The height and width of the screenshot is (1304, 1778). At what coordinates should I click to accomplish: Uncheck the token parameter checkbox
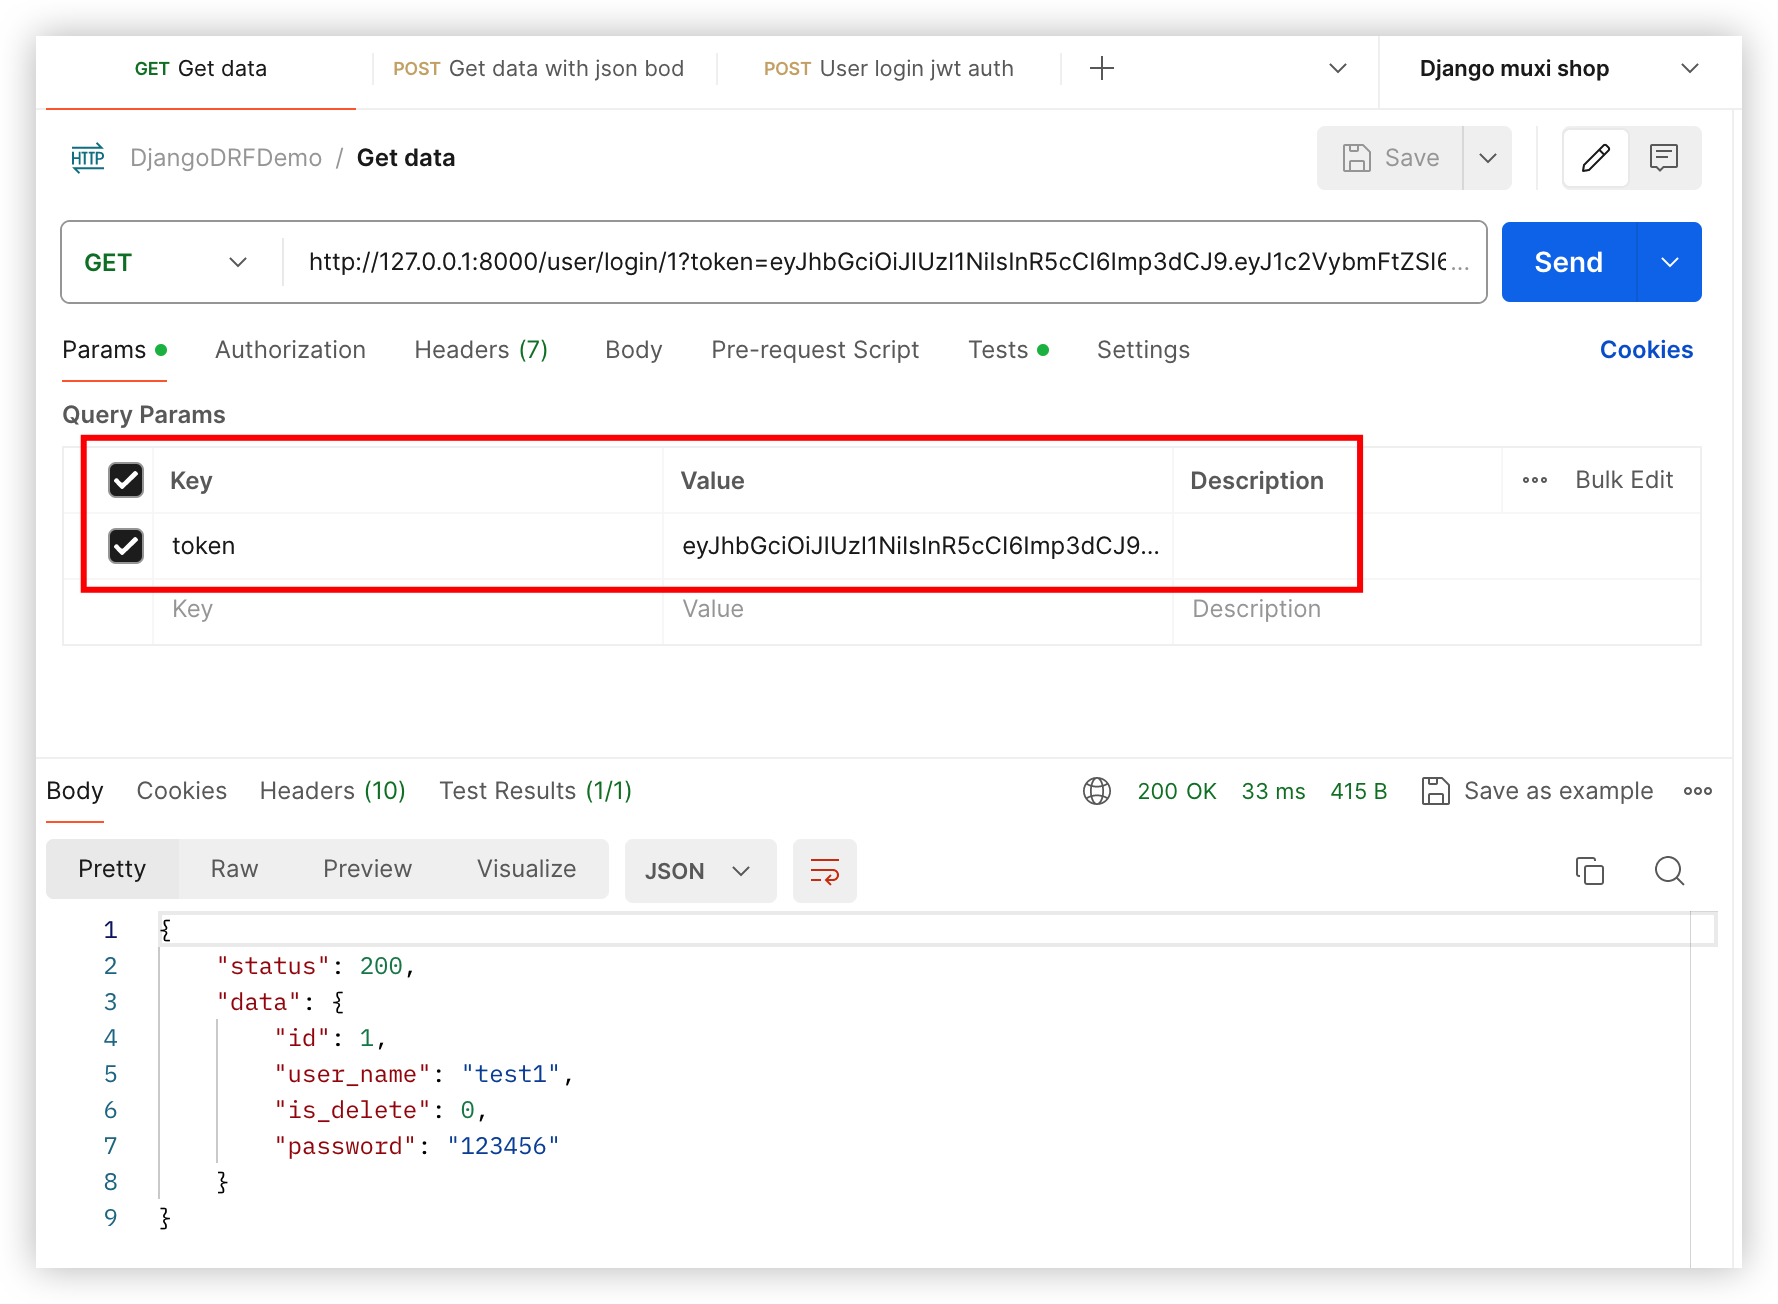[126, 546]
